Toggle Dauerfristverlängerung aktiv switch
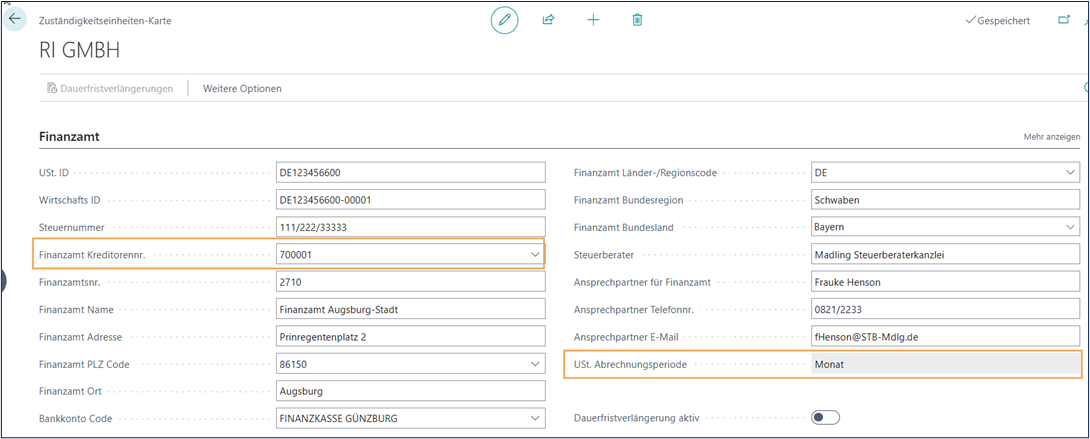This screenshot has width=1090, height=439. (x=825, y=418)
